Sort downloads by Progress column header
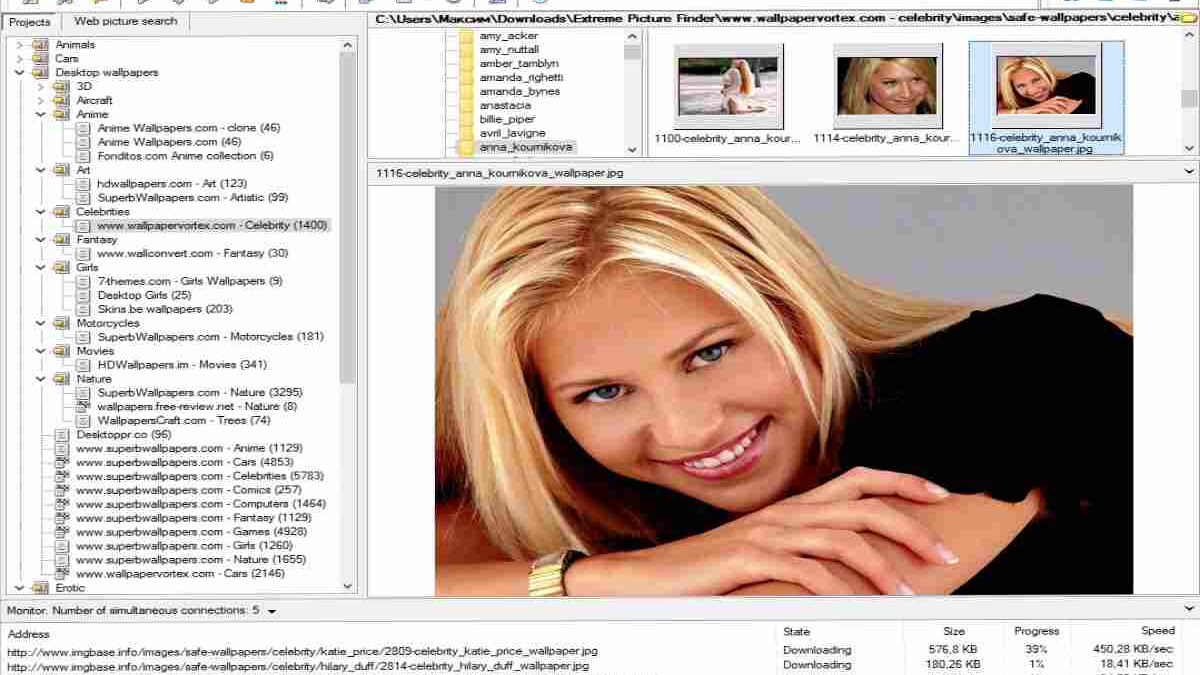This screenshot has width=1200, height=675. (1036, 632)
